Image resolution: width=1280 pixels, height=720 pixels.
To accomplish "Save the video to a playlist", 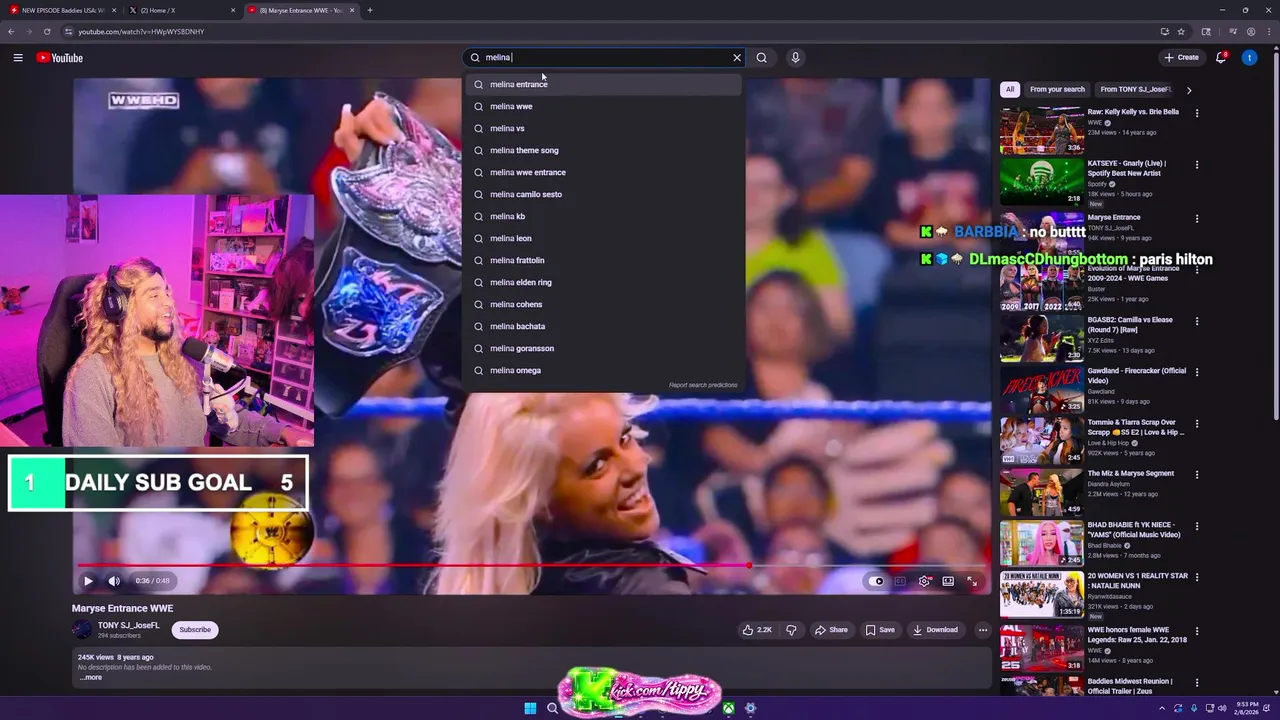I will 880,630.
